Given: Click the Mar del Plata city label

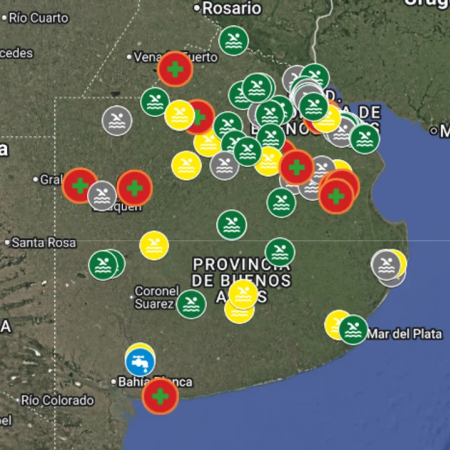Looking at the screenshot, I should click(405, 334).
